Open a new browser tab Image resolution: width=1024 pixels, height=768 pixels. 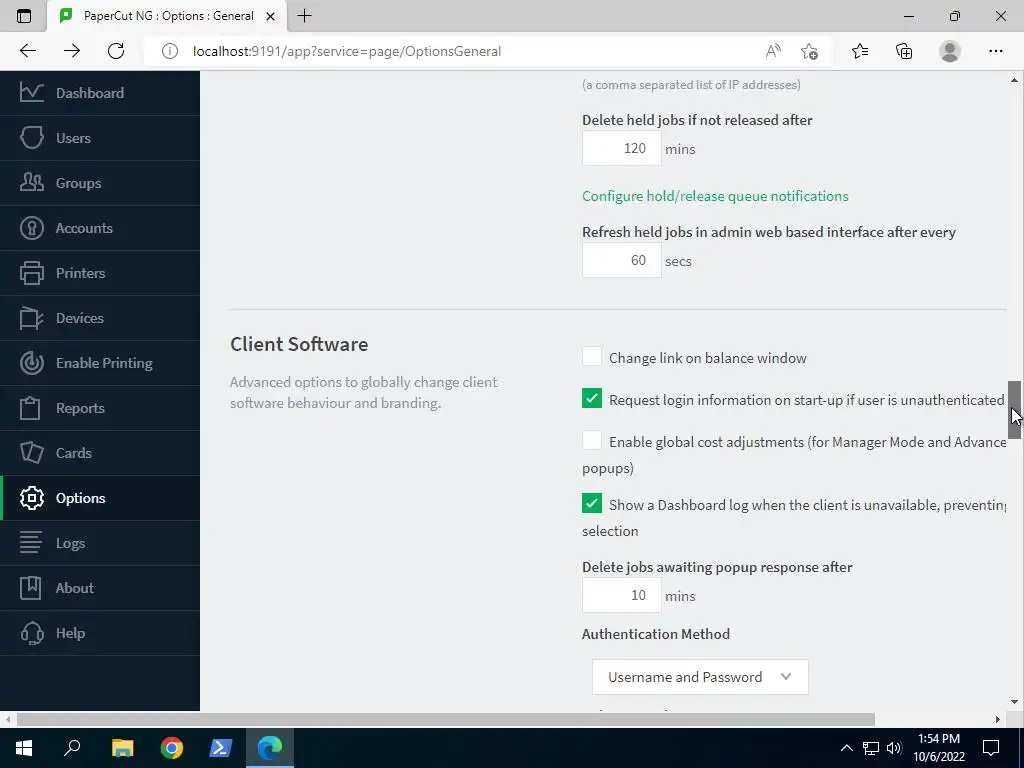(304, 16)
